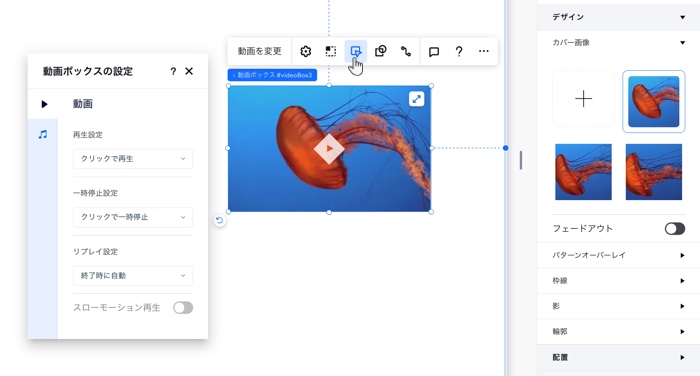Select the video play tab icon
This screenshot has height=376, width=700.
[x=44, y=104]
